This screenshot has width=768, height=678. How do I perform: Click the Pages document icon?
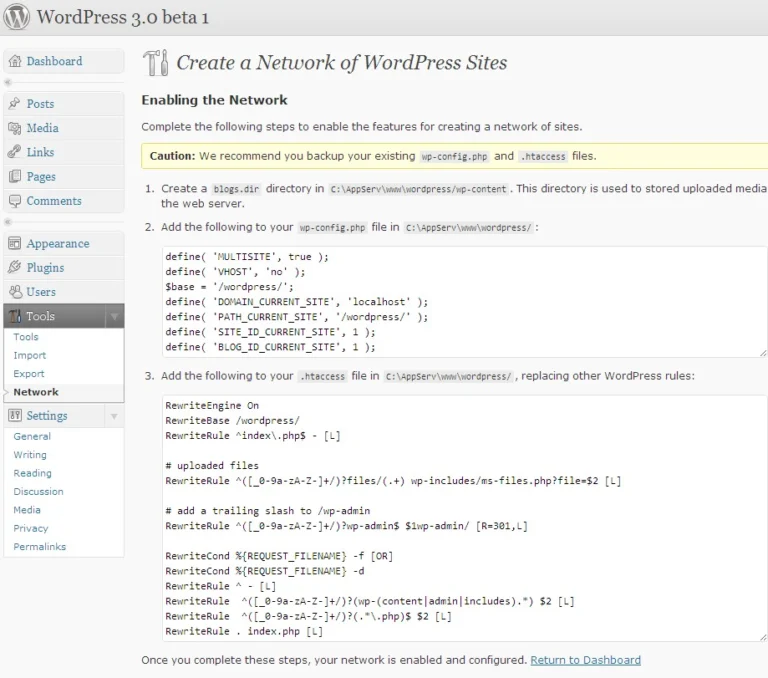click(15, 176)
